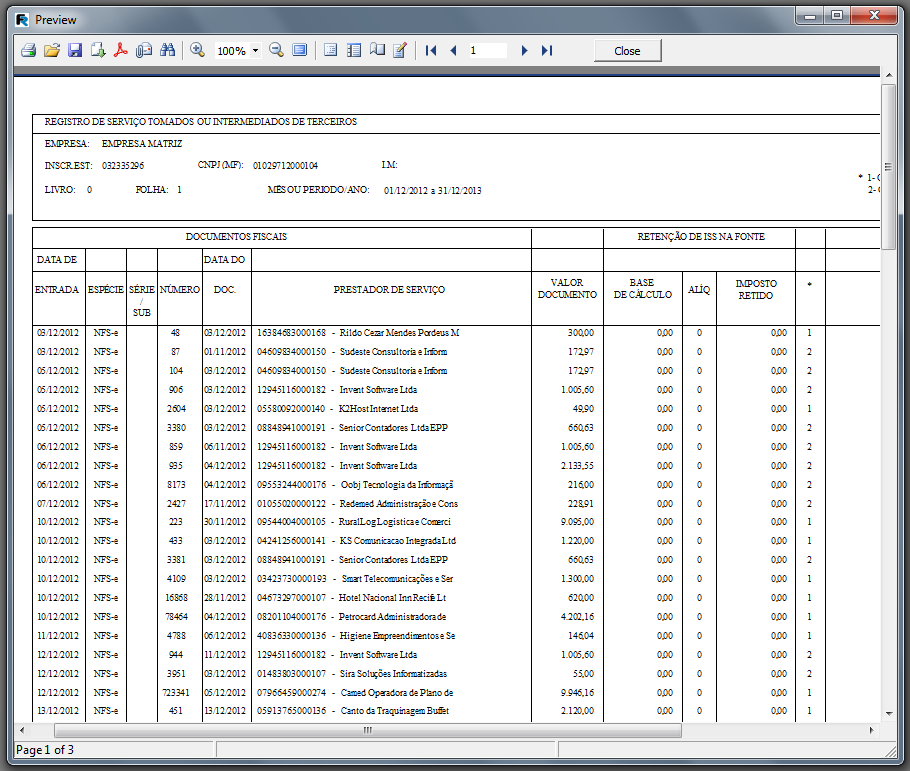
Task: Zoom in with the magnifier plus icon
Action: coord(197,51)
